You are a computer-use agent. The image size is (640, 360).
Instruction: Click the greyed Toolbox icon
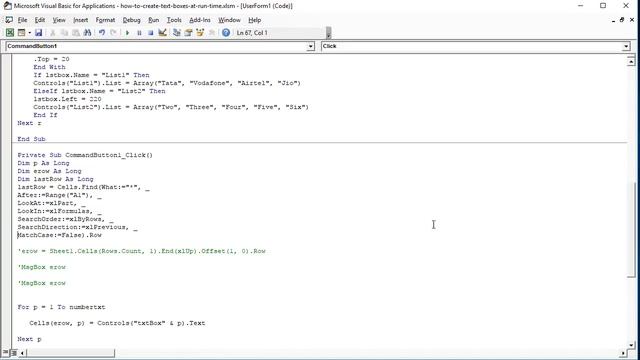(211, 33)
